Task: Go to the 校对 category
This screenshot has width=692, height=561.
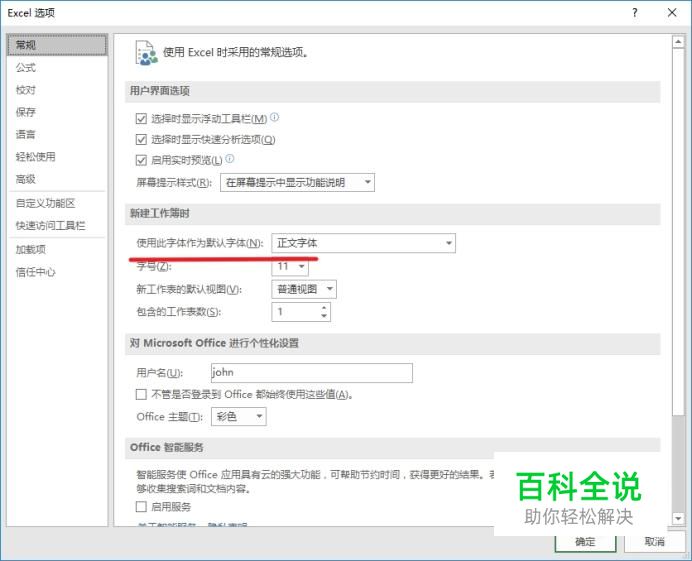Action: click(26, 90)
